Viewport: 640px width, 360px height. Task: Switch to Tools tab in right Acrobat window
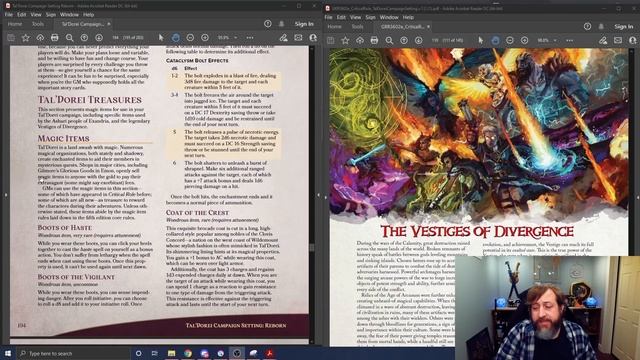tap(358, 27)
